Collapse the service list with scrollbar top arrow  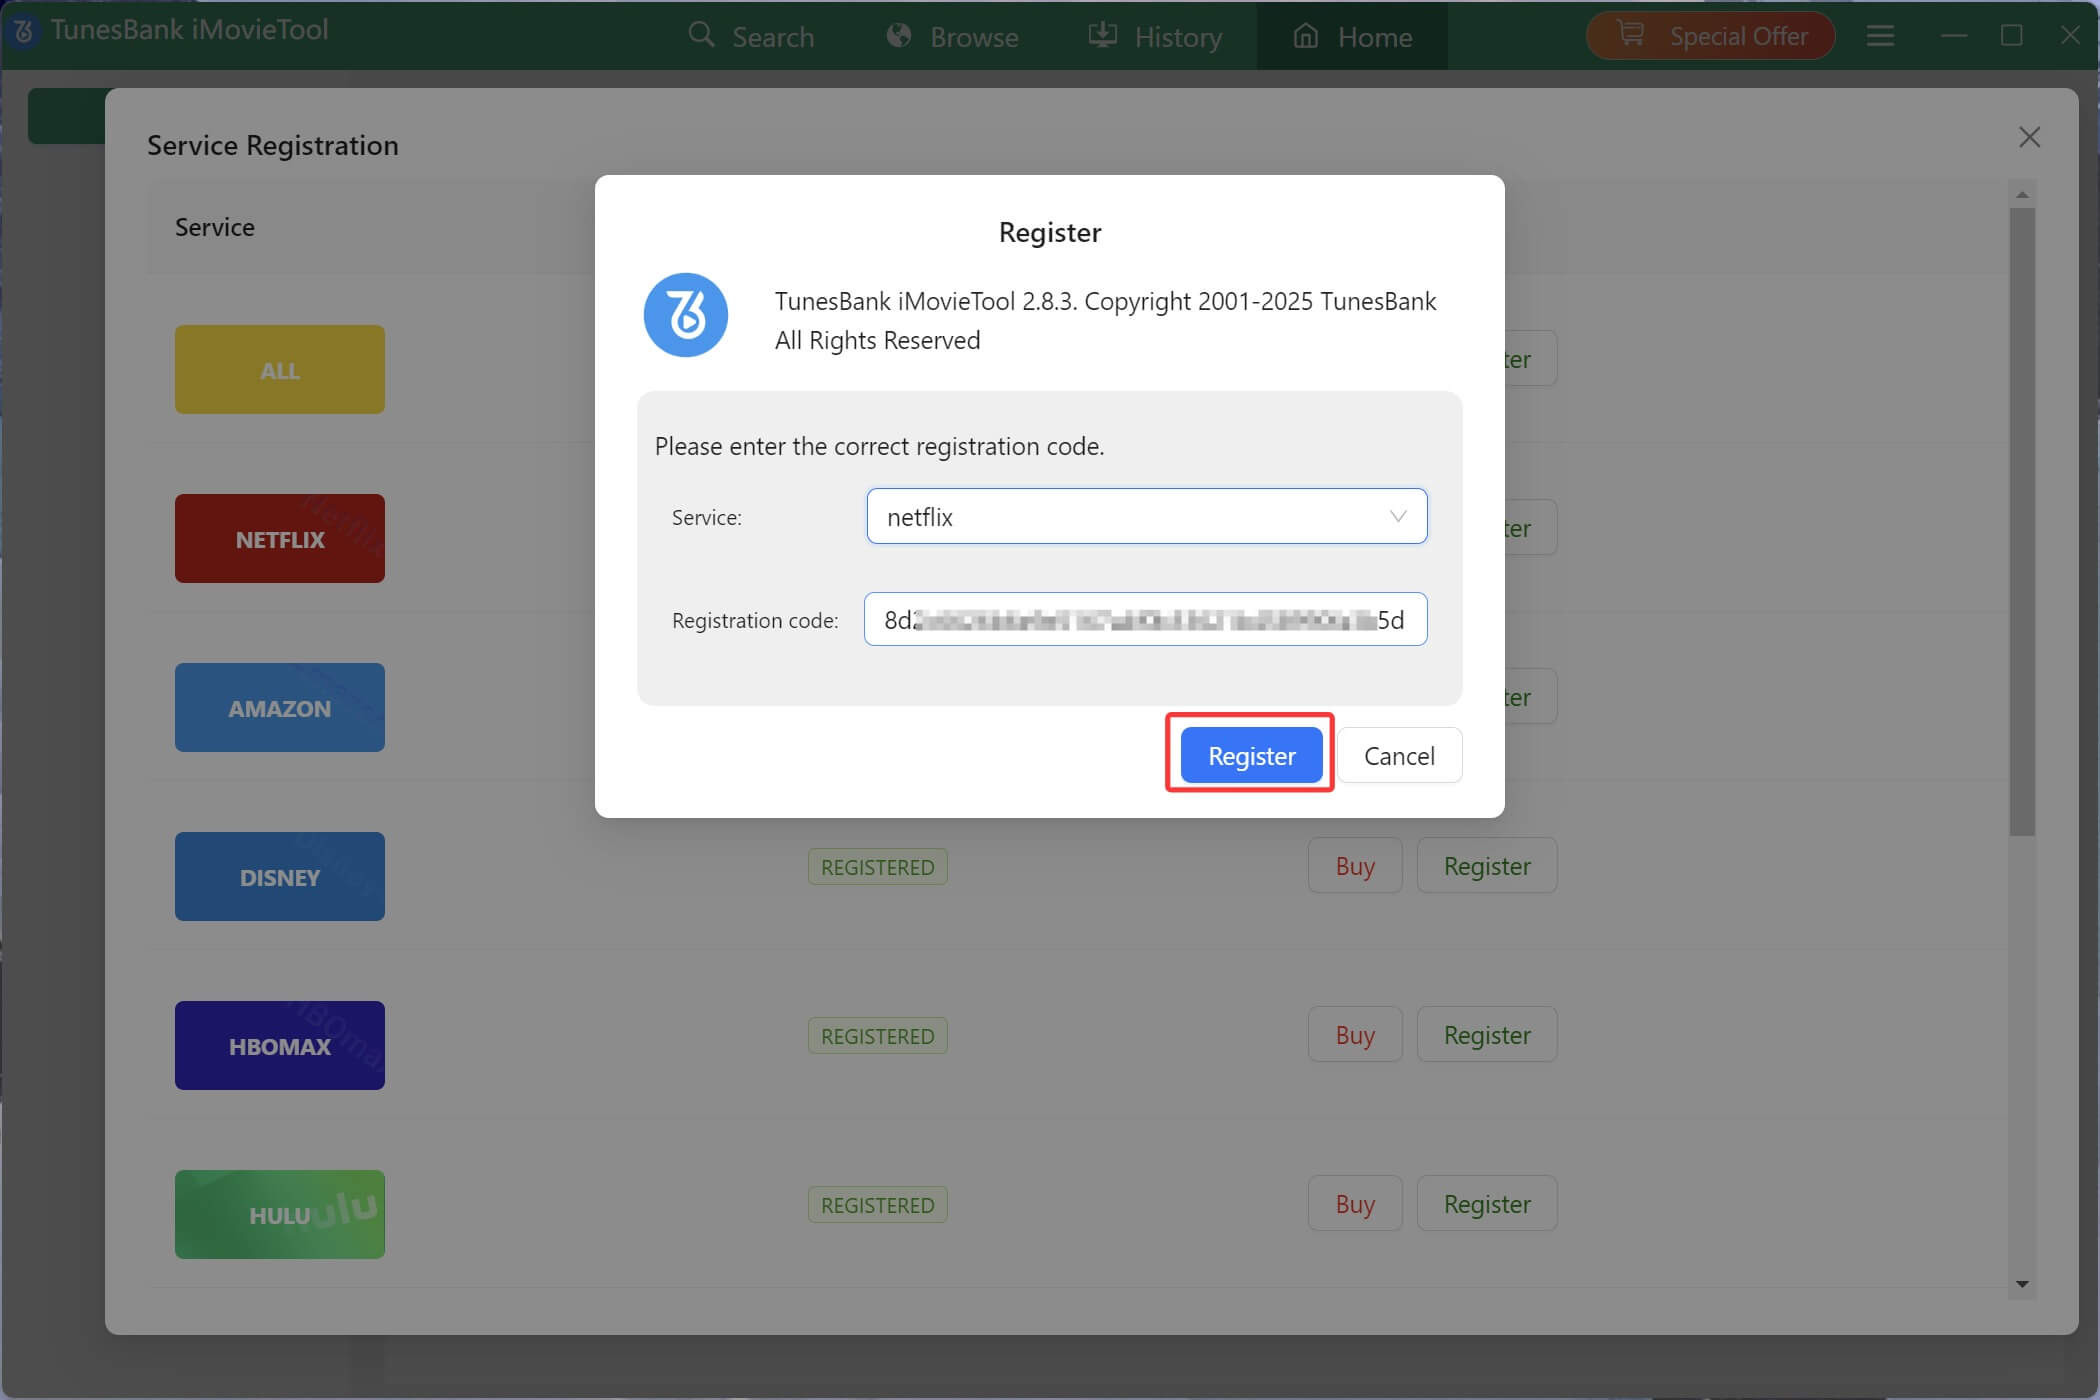(x=2022, y=194)
